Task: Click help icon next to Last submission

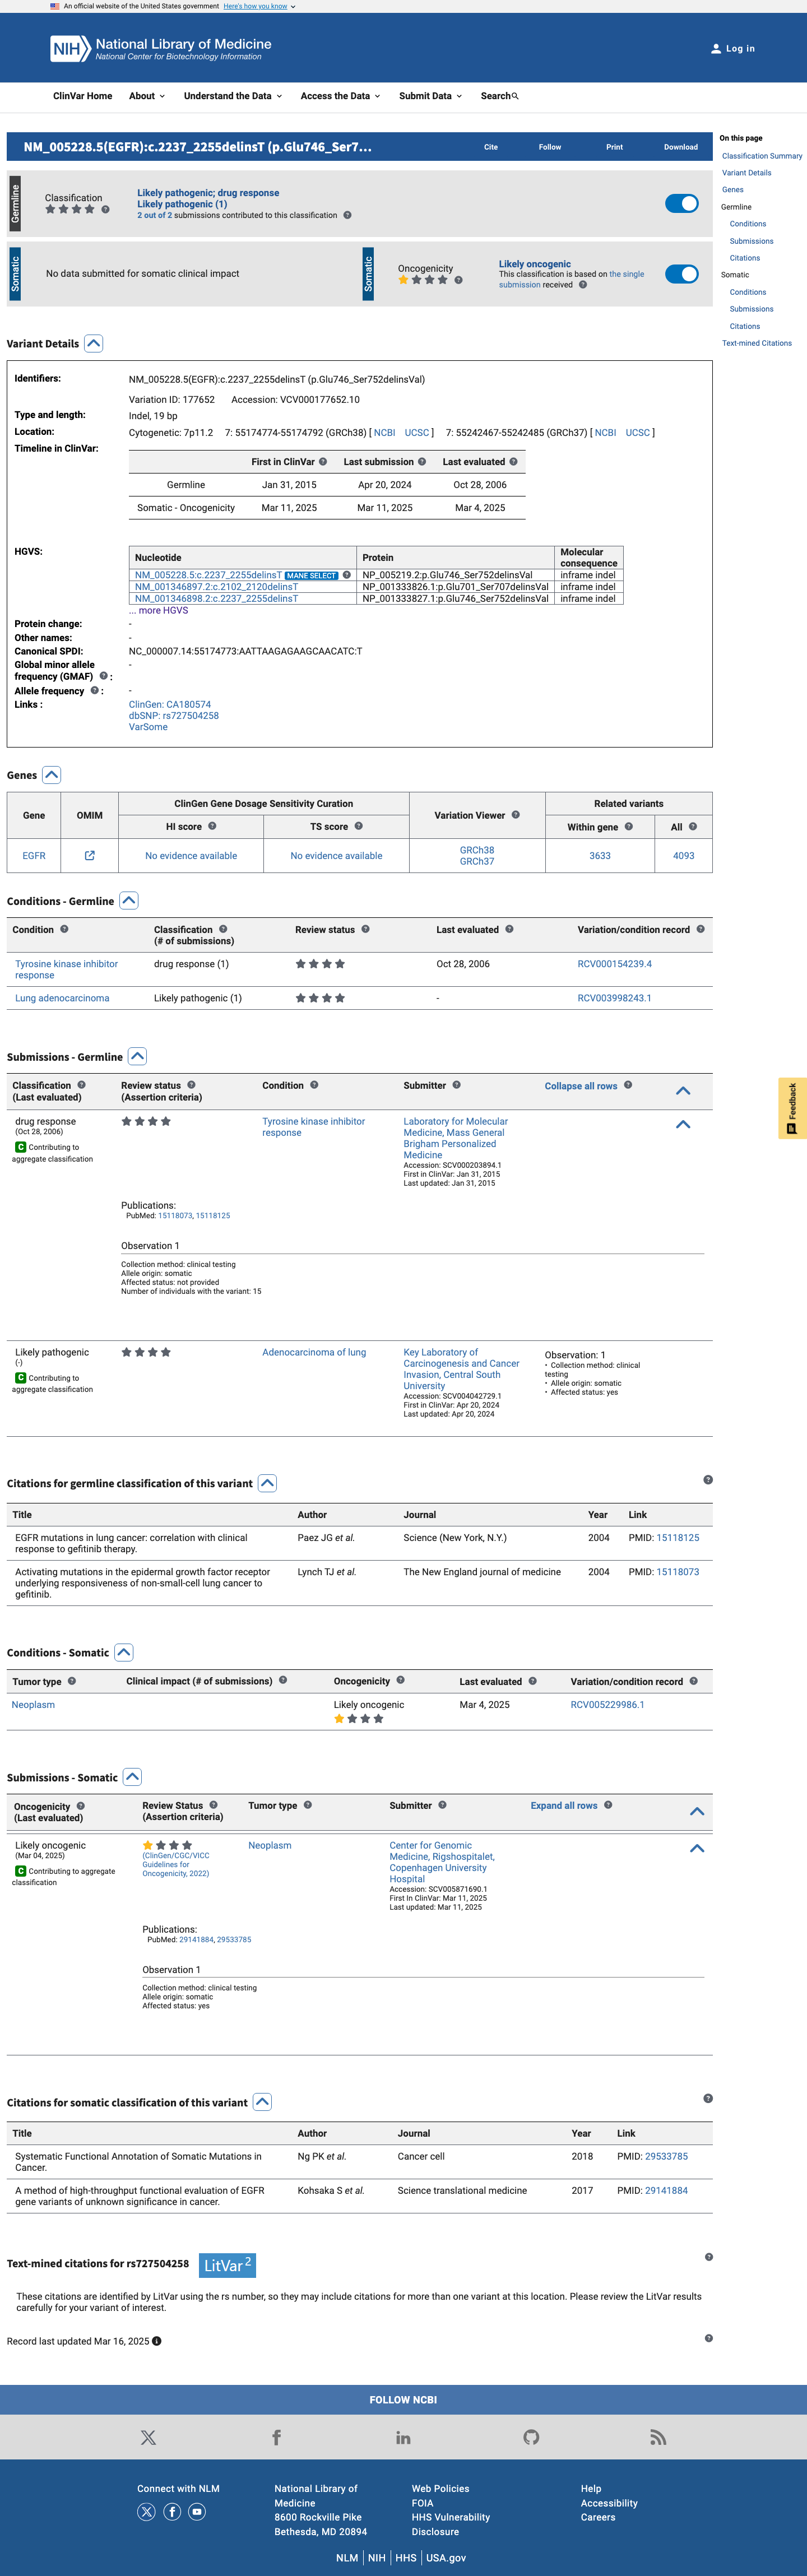Action: 422,462
